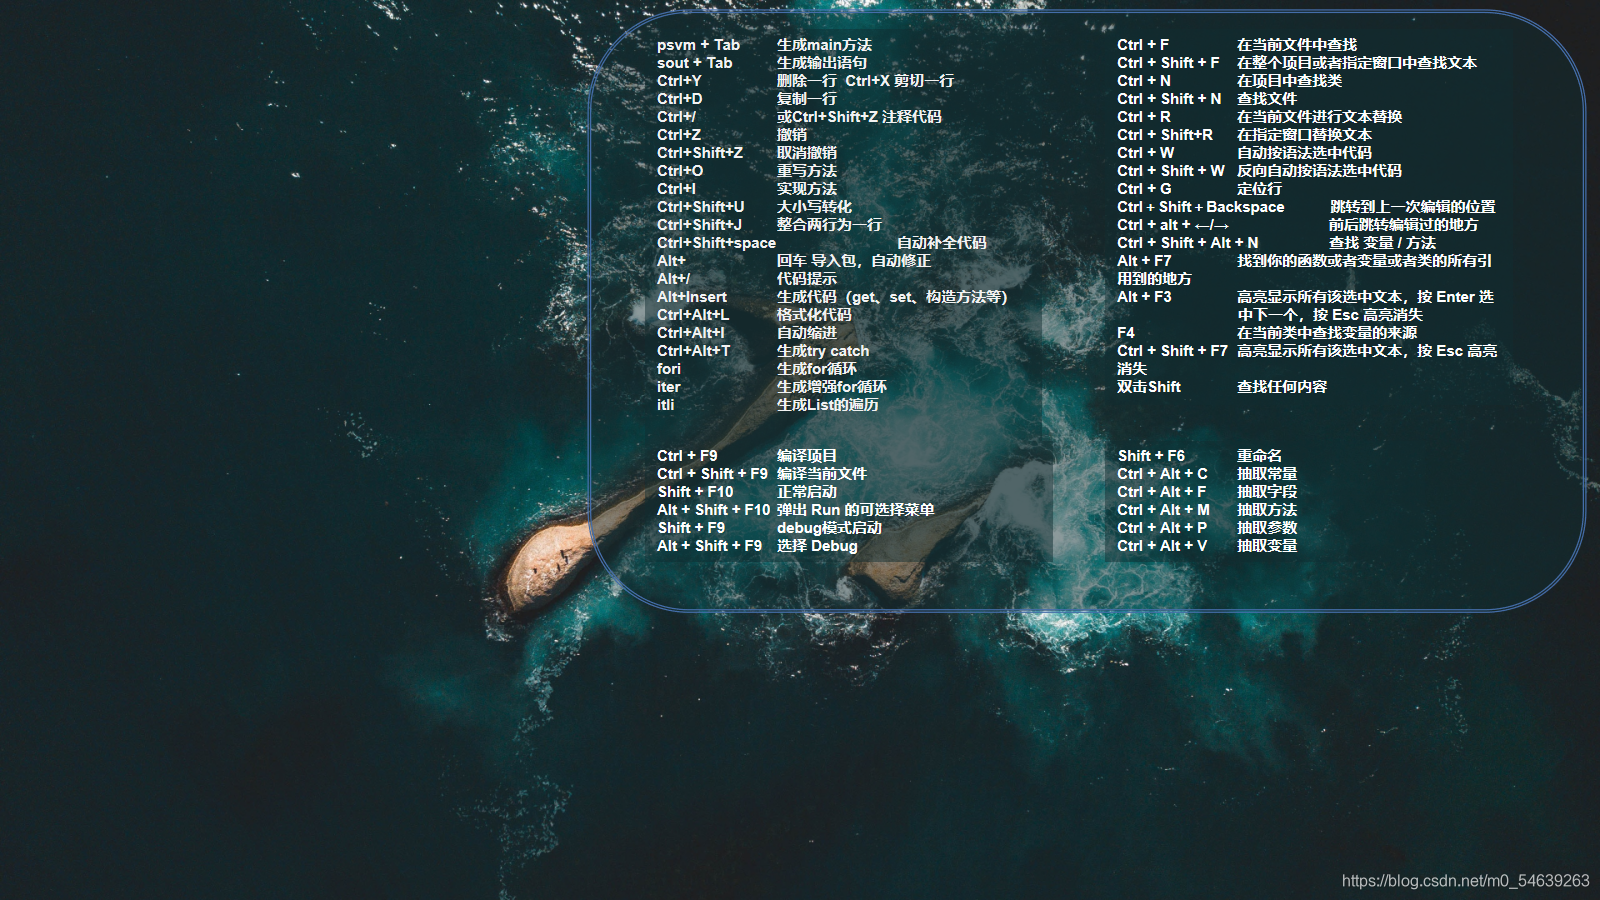Click the "Alt + F7" shortcut text
Screen dimensions: 1600x900
1144,261
